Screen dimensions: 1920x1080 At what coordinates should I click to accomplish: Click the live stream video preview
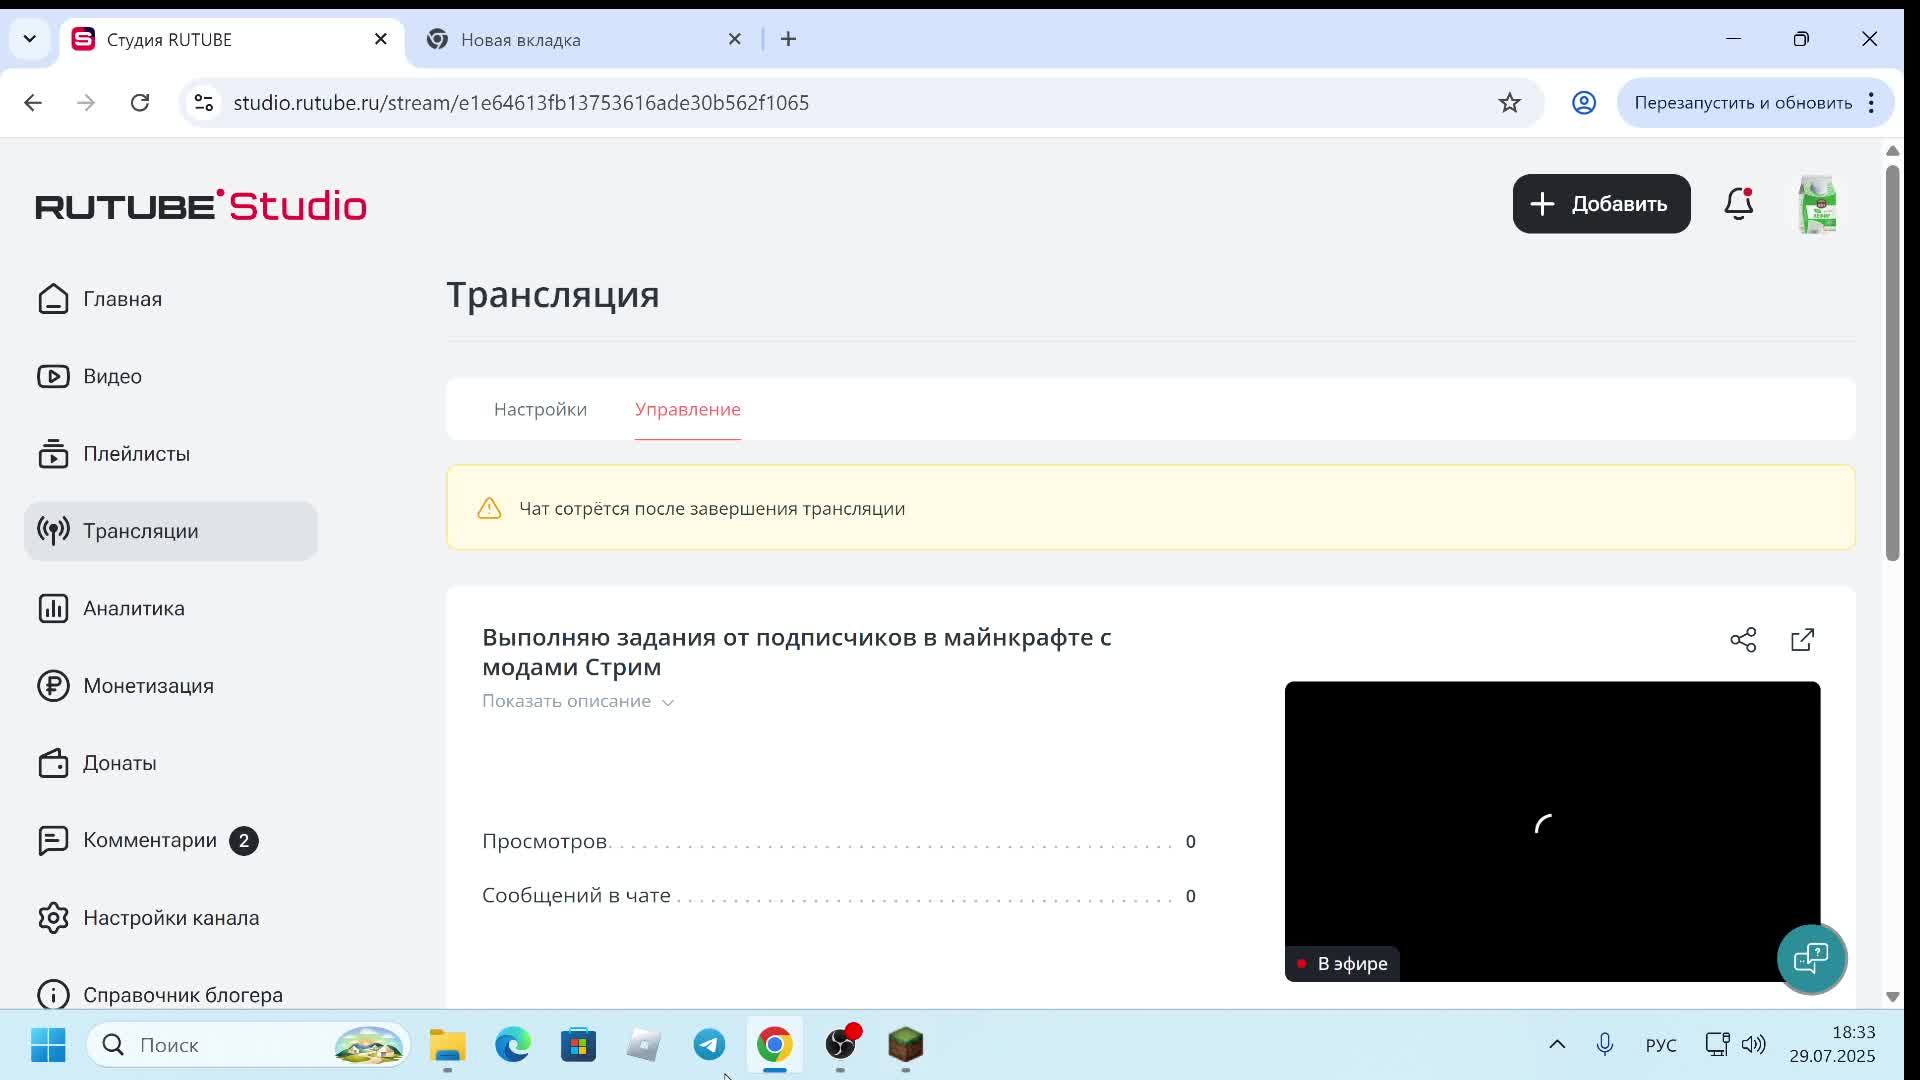tap(1552, 830)
